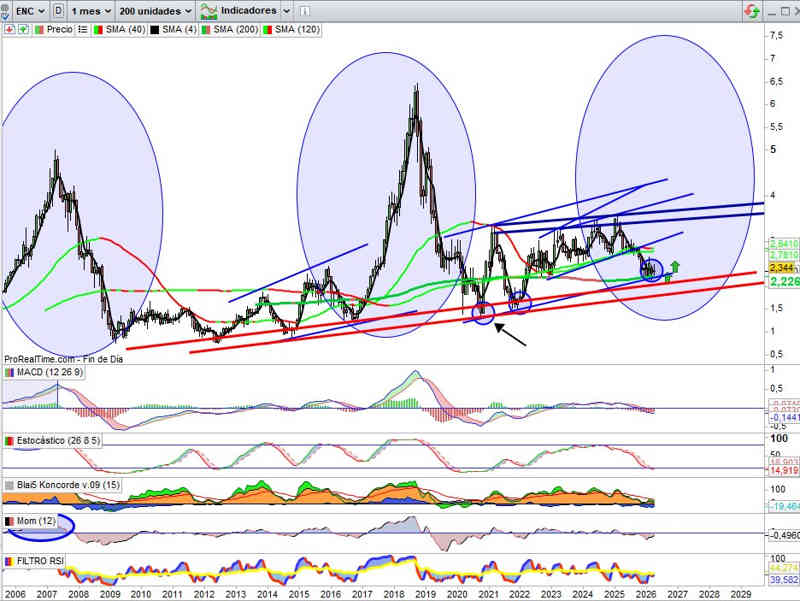Image resolution: width=800 pixels, height=601 pixels.
Task: Click the D timeframe icon
Action: 58,11
